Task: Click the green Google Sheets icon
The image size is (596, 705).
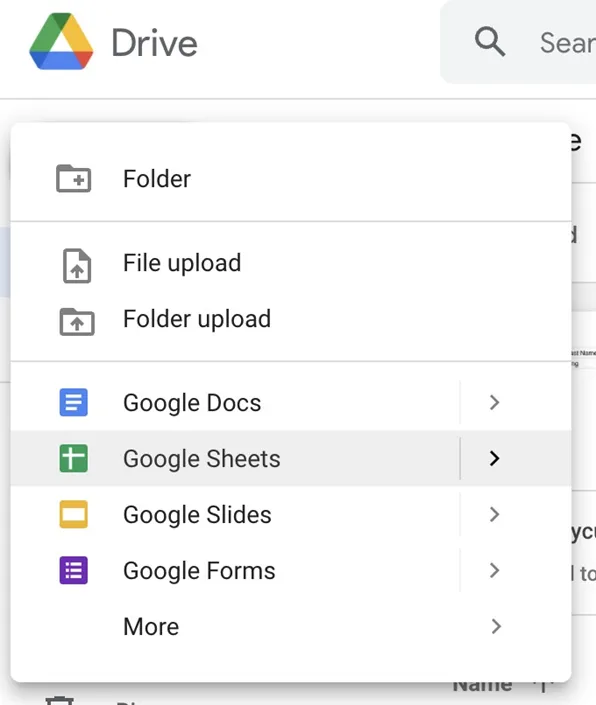Action: (74, 458)
